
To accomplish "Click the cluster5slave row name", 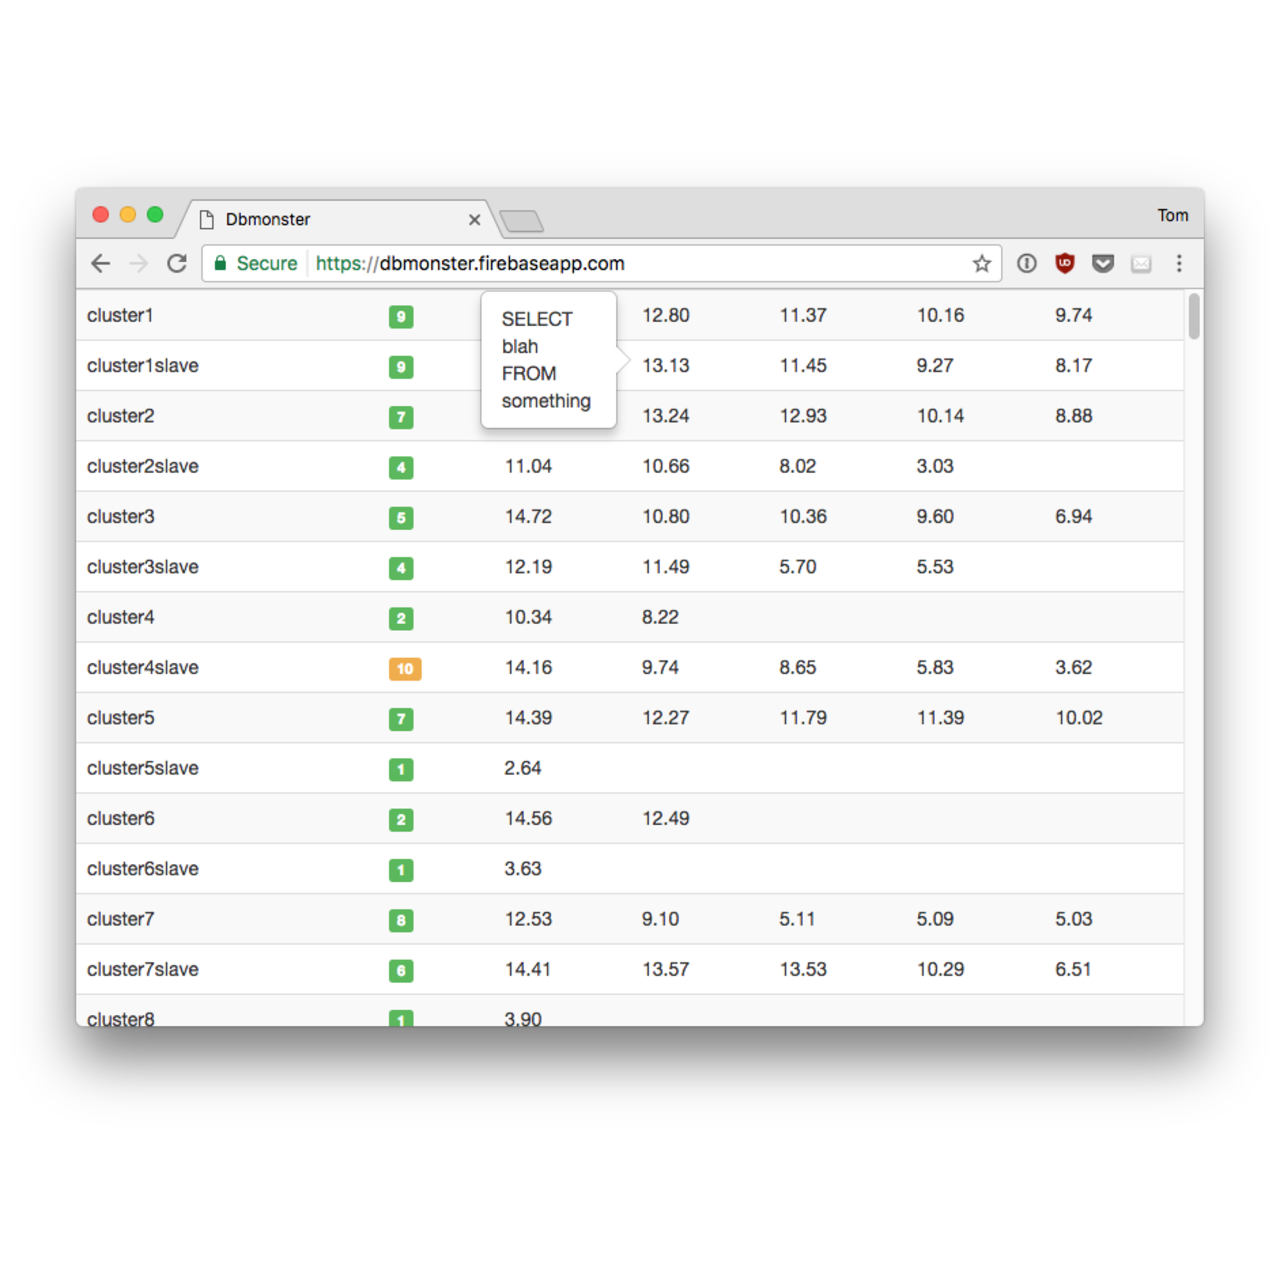I will (x=143, y=768).
